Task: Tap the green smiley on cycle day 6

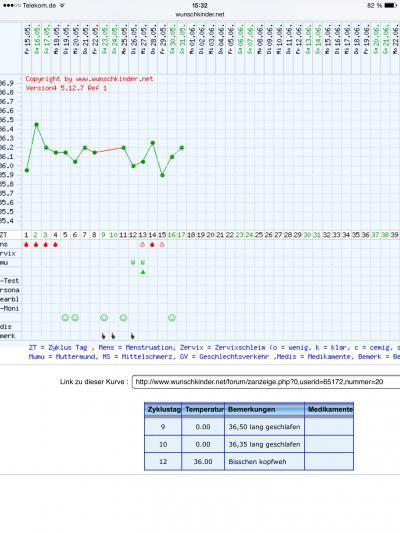Action: [x=75, y=318]
